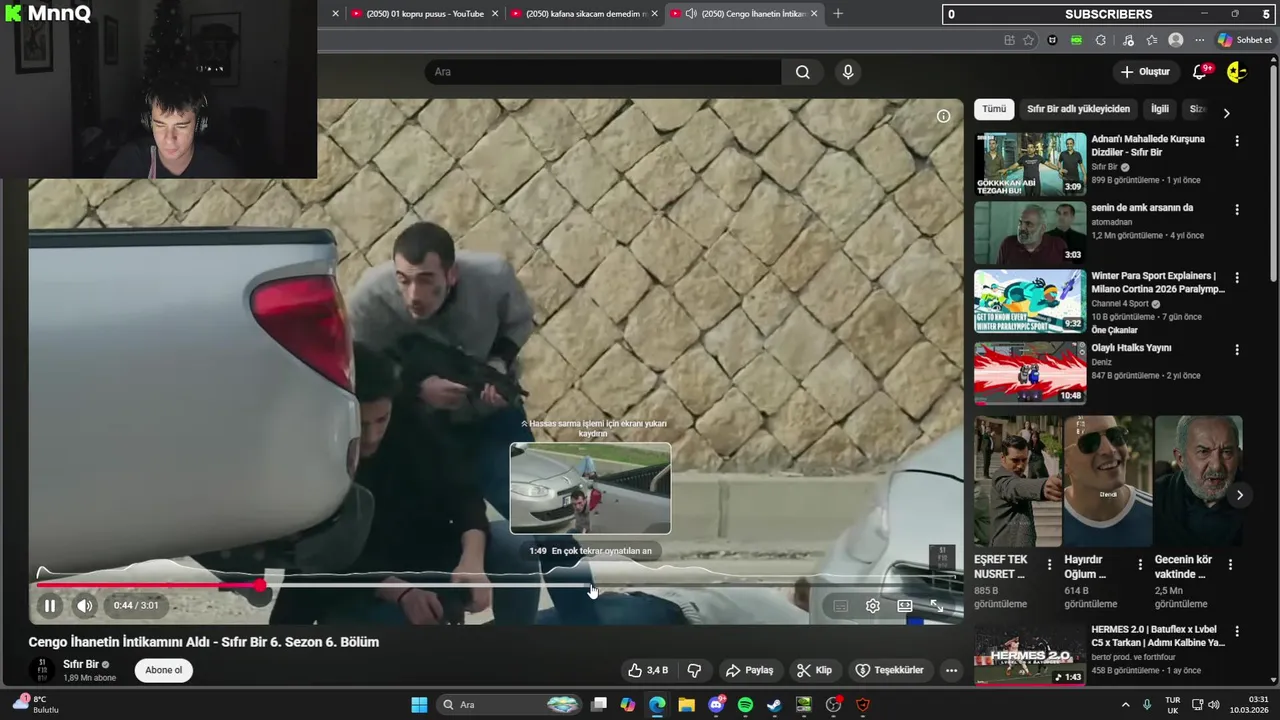Open browser profile avatar
Screen dimensions: 1280x720
point(1176,40)
